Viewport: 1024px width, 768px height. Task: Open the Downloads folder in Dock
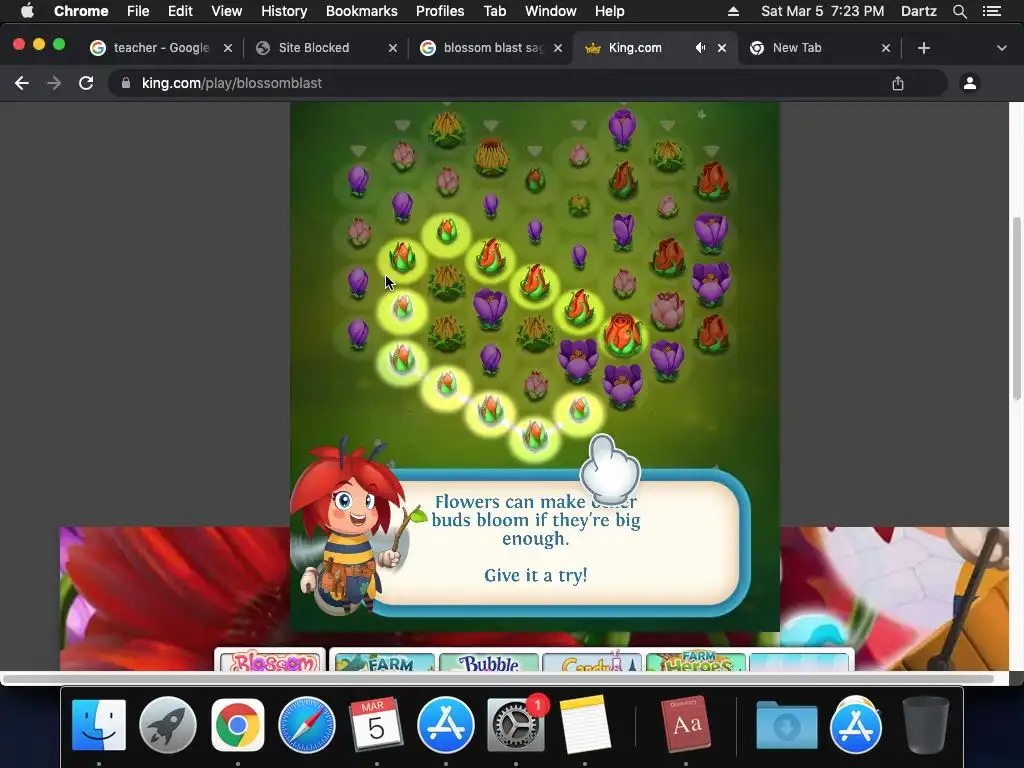[x=786, y=725]
